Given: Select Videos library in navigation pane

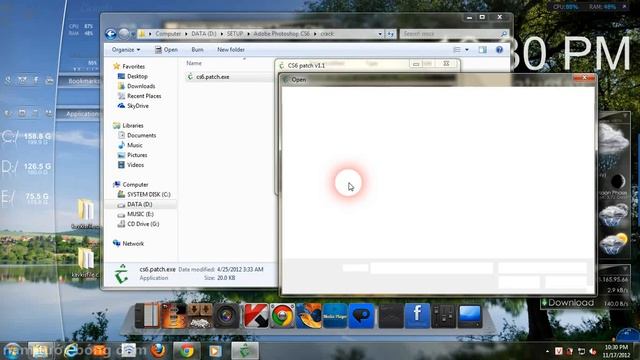Looking at the screenshot, I should pyautogui.click(x=135, y=165).
